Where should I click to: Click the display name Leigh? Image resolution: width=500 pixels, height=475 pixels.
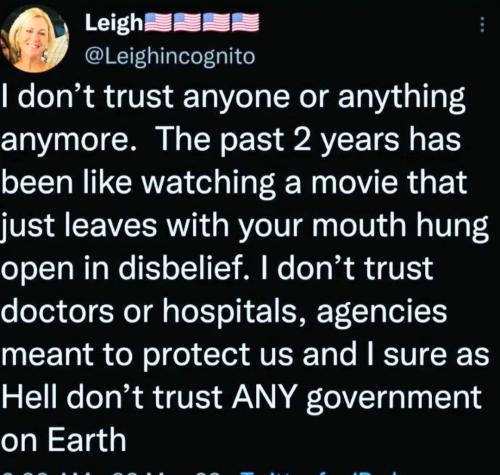point(114,23)
